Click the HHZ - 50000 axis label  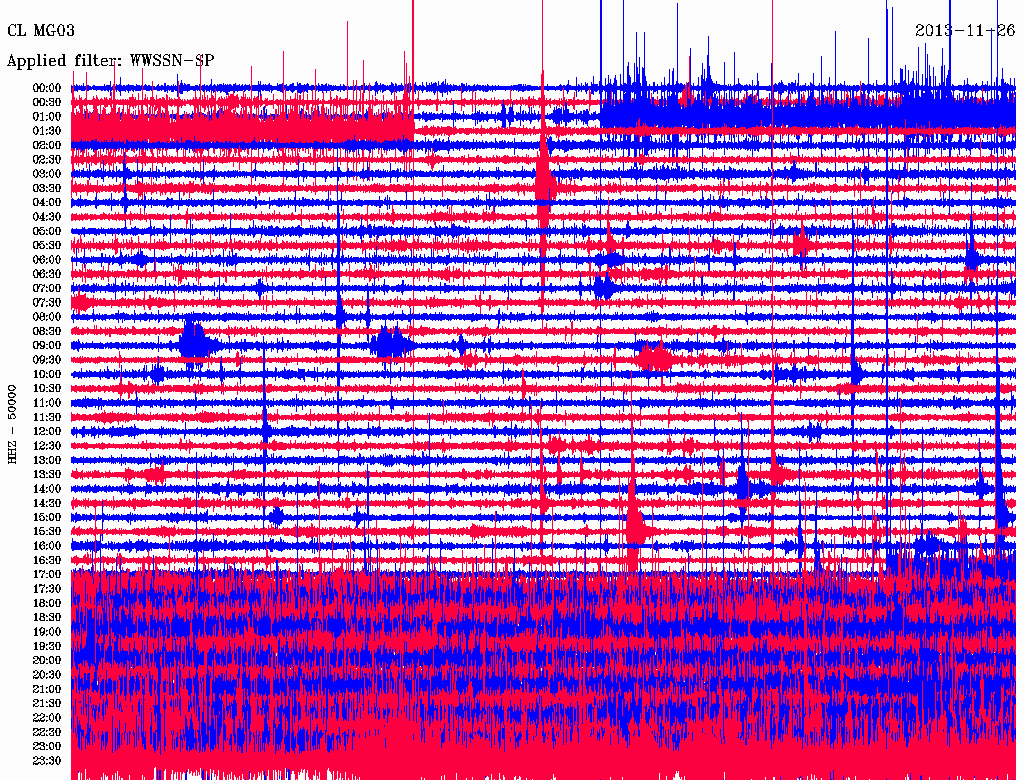coord(12,424)
